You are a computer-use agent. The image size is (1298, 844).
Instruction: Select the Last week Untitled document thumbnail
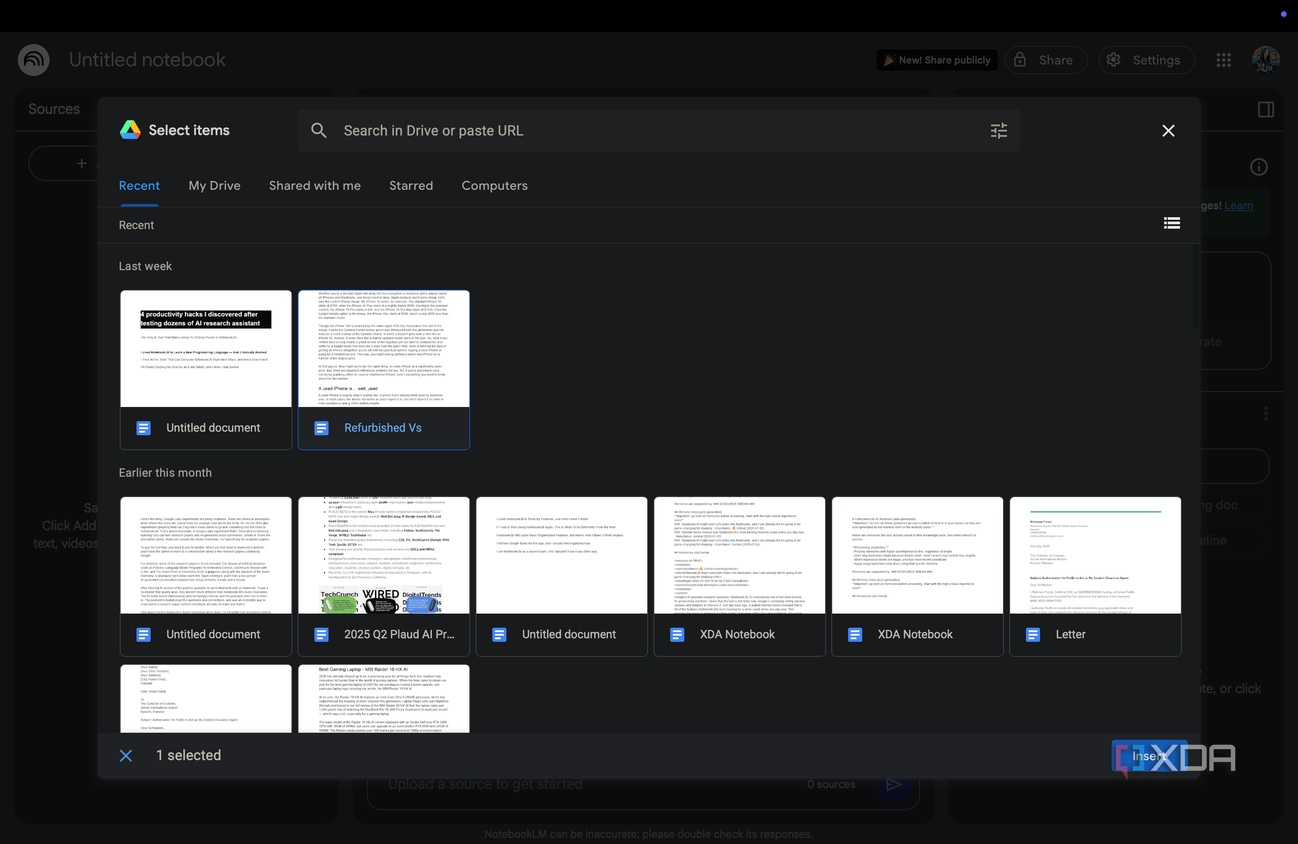click(206, 370)
